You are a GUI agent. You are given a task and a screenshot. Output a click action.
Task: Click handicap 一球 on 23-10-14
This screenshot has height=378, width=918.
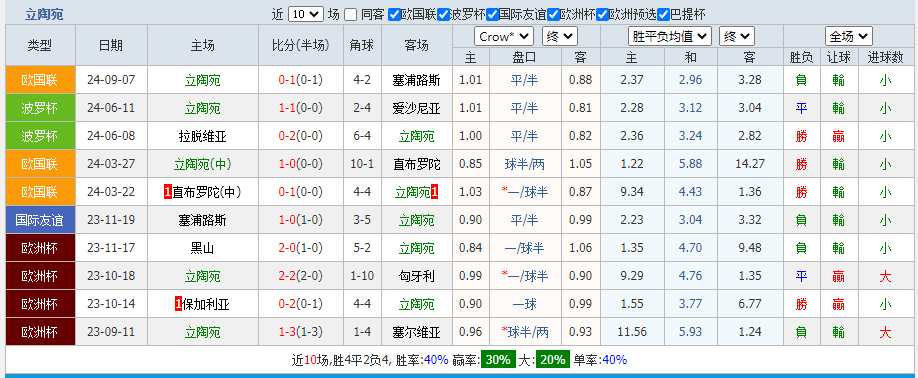(x=525, y=304)
